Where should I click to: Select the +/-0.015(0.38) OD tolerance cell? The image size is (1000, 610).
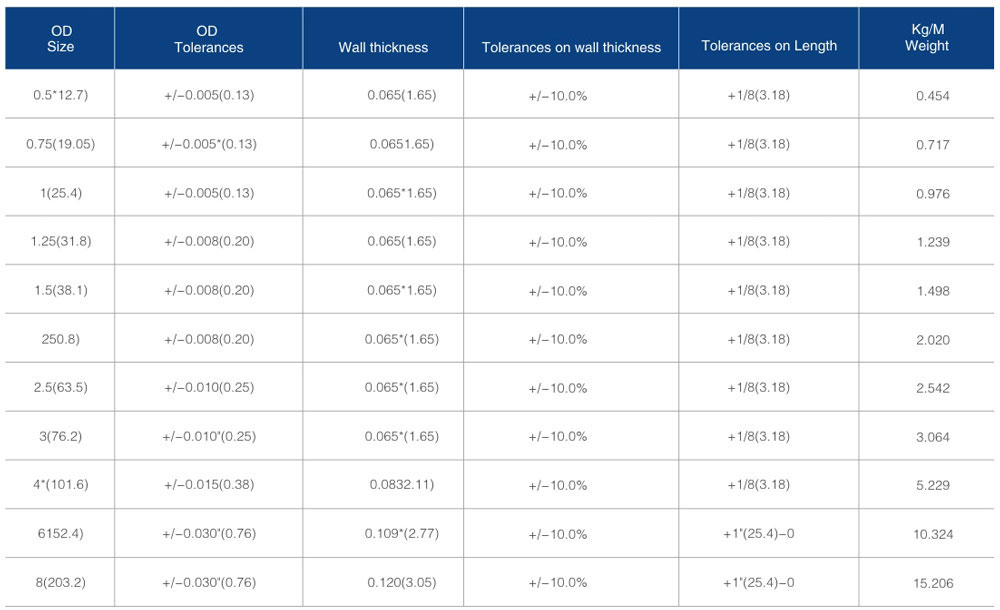pyautogui.click(x=209, y=485)
